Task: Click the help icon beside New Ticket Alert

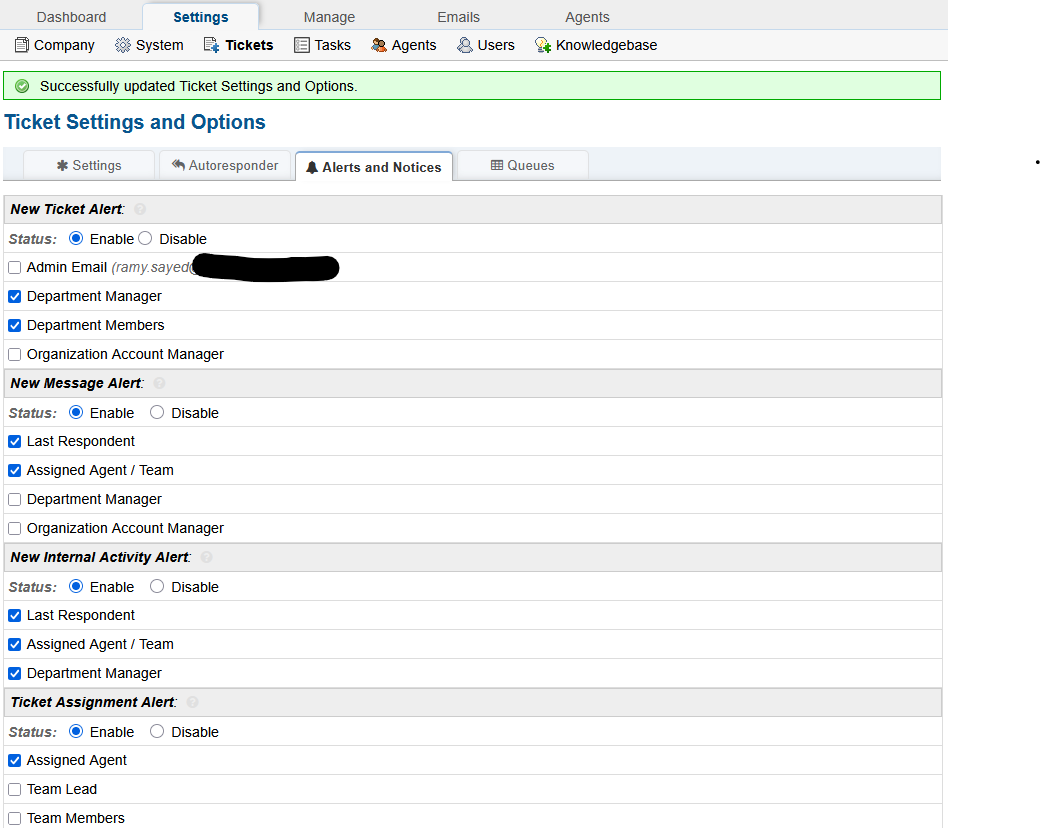Action: 140,210
